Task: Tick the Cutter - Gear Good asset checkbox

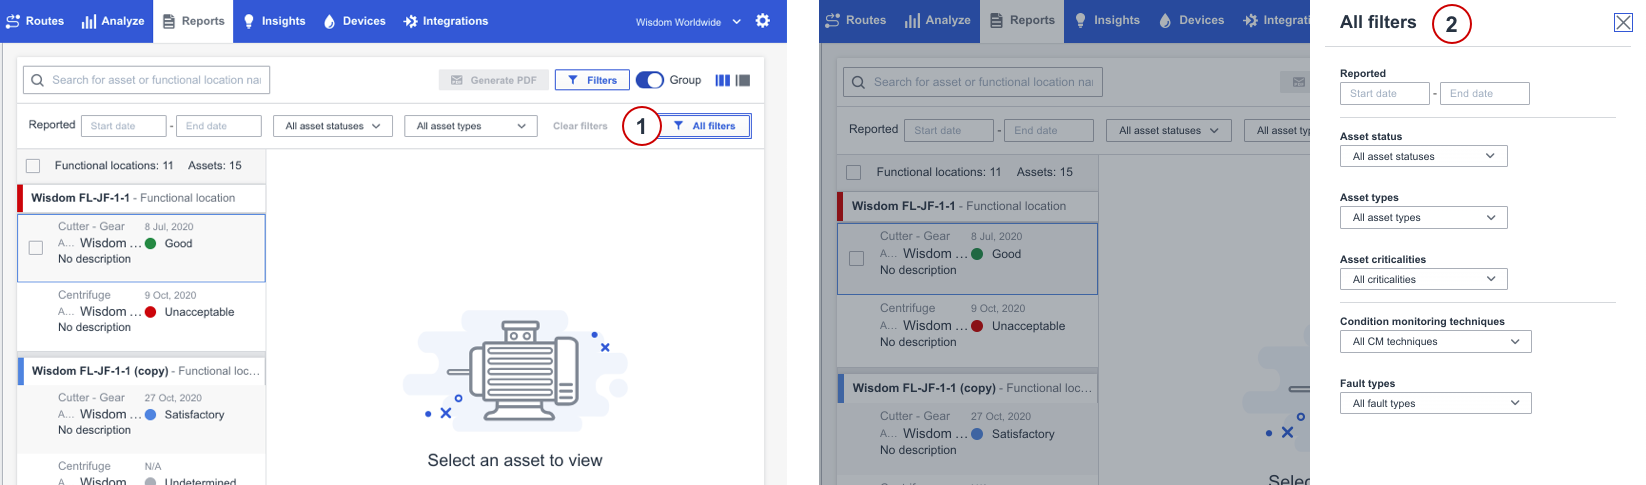Action: click(36, 248)
